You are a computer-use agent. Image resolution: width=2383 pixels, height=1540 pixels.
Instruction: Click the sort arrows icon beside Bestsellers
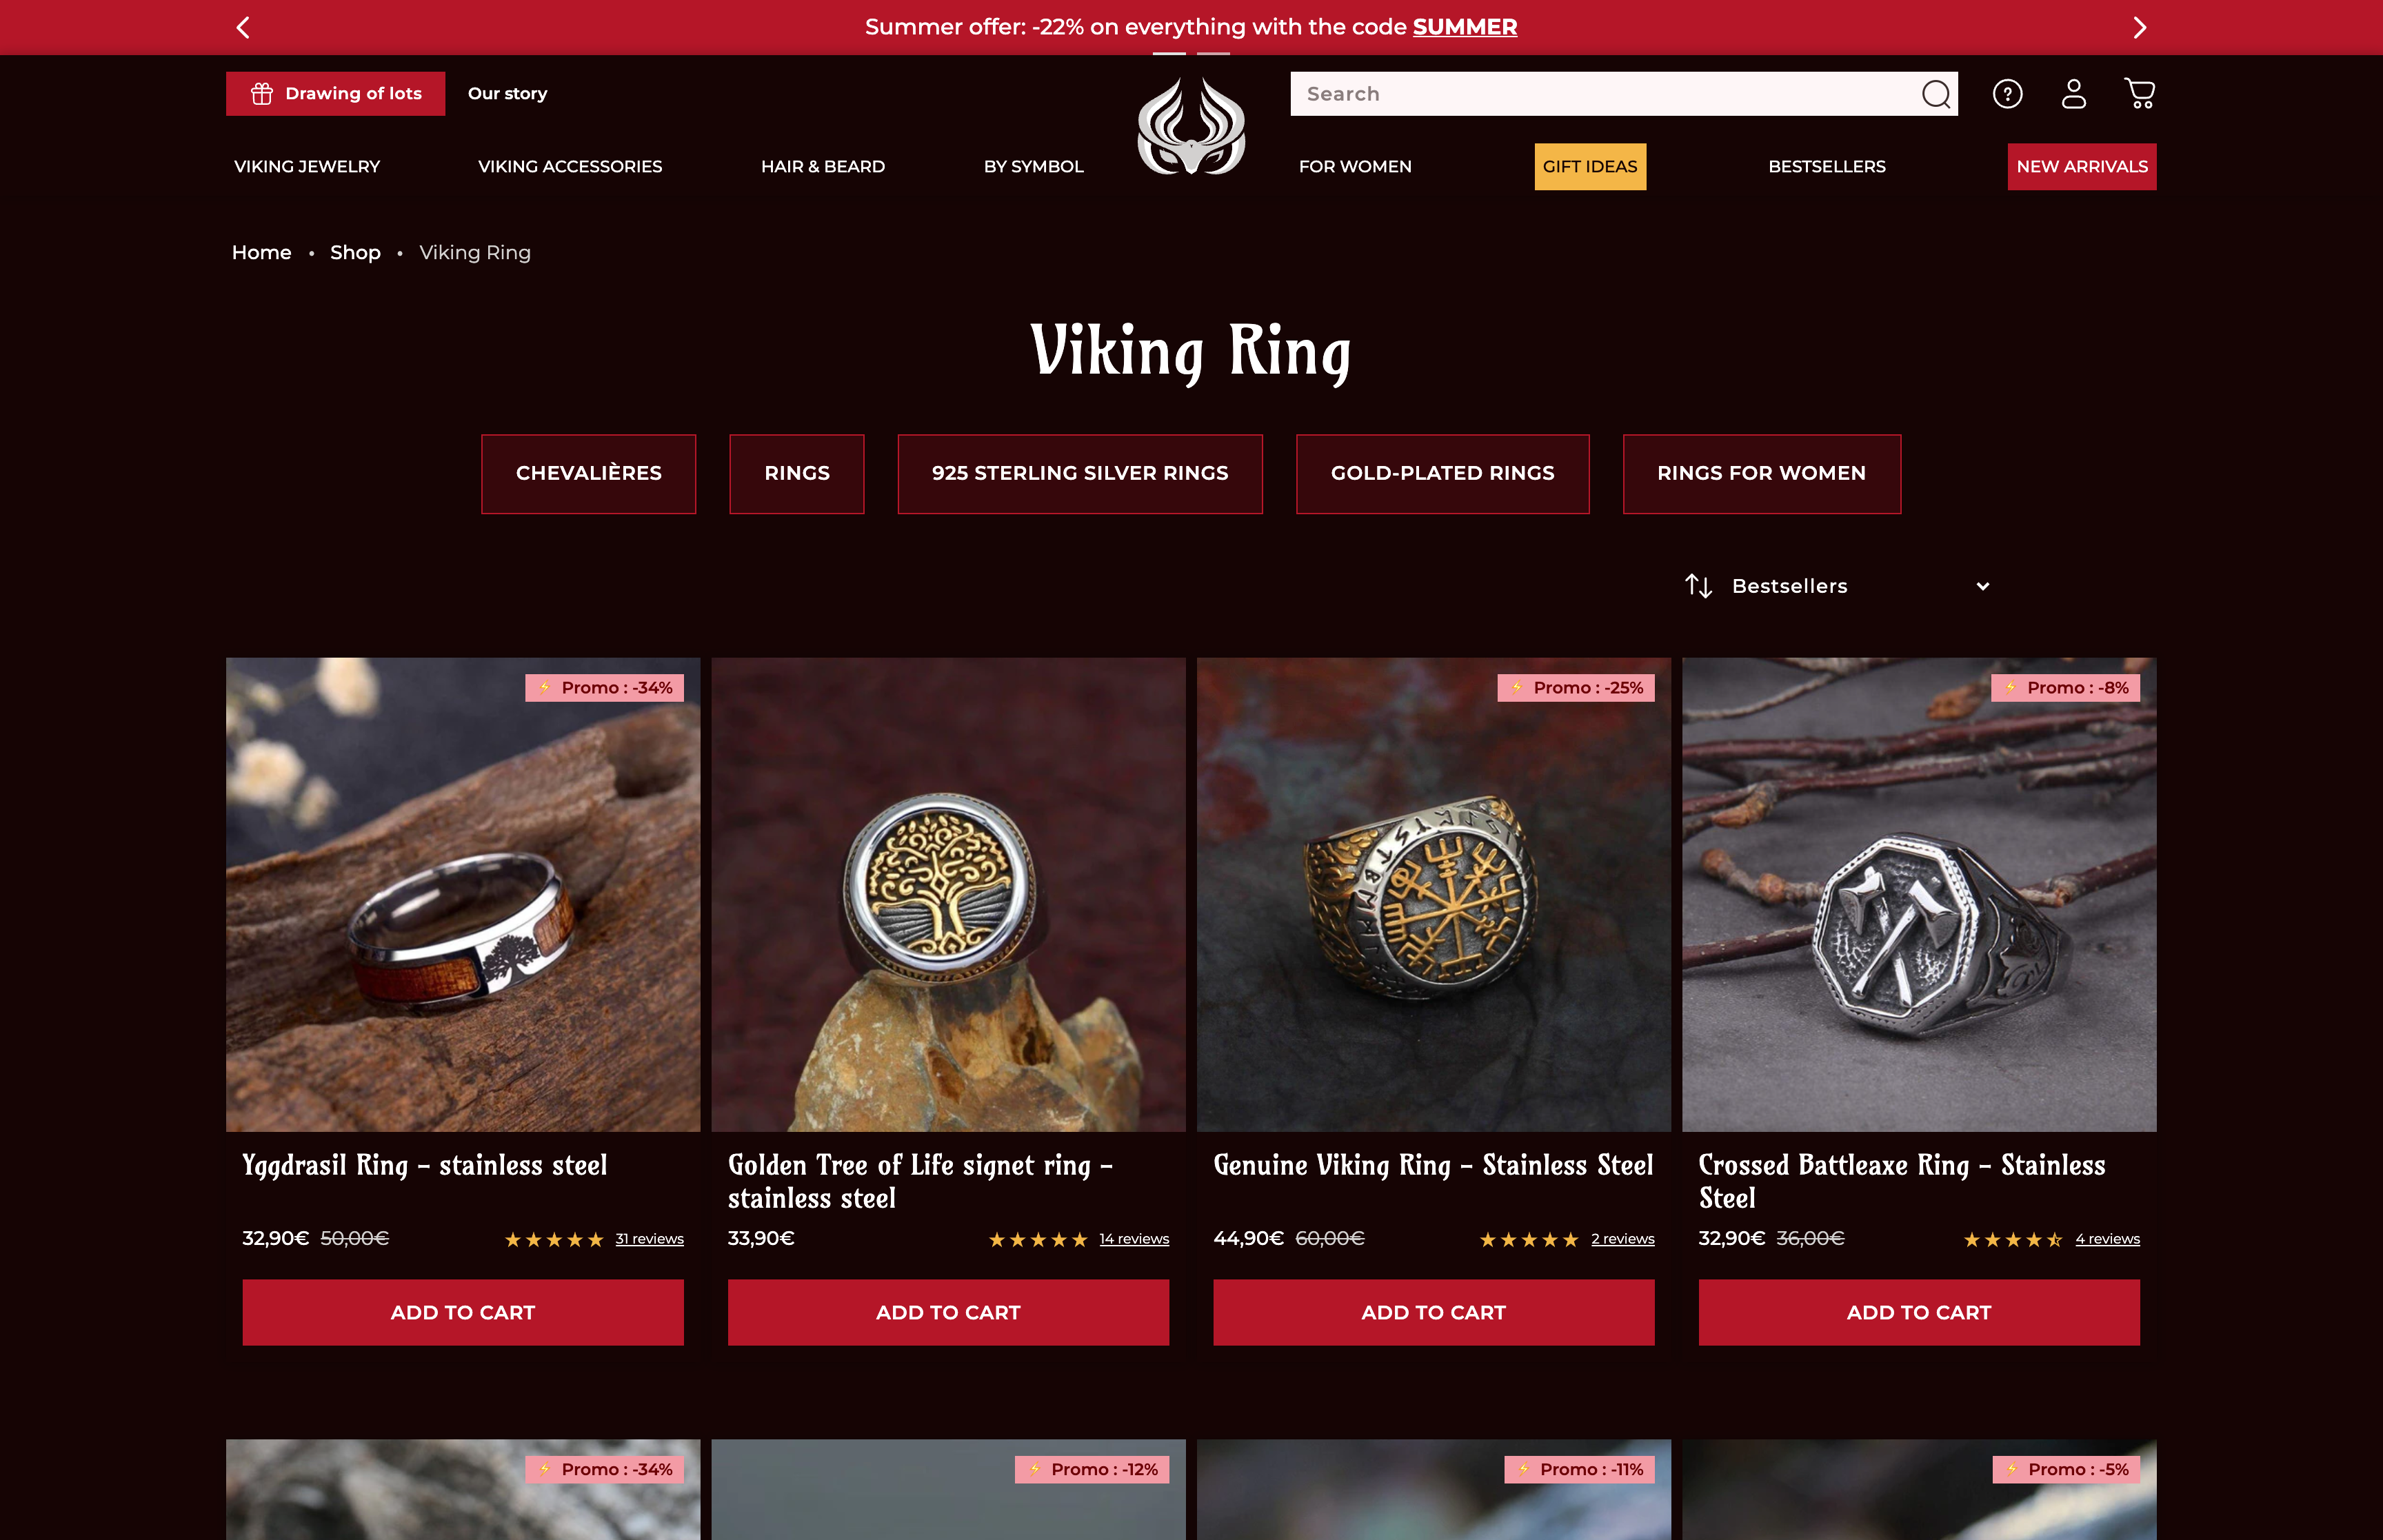coord(1699,586)
